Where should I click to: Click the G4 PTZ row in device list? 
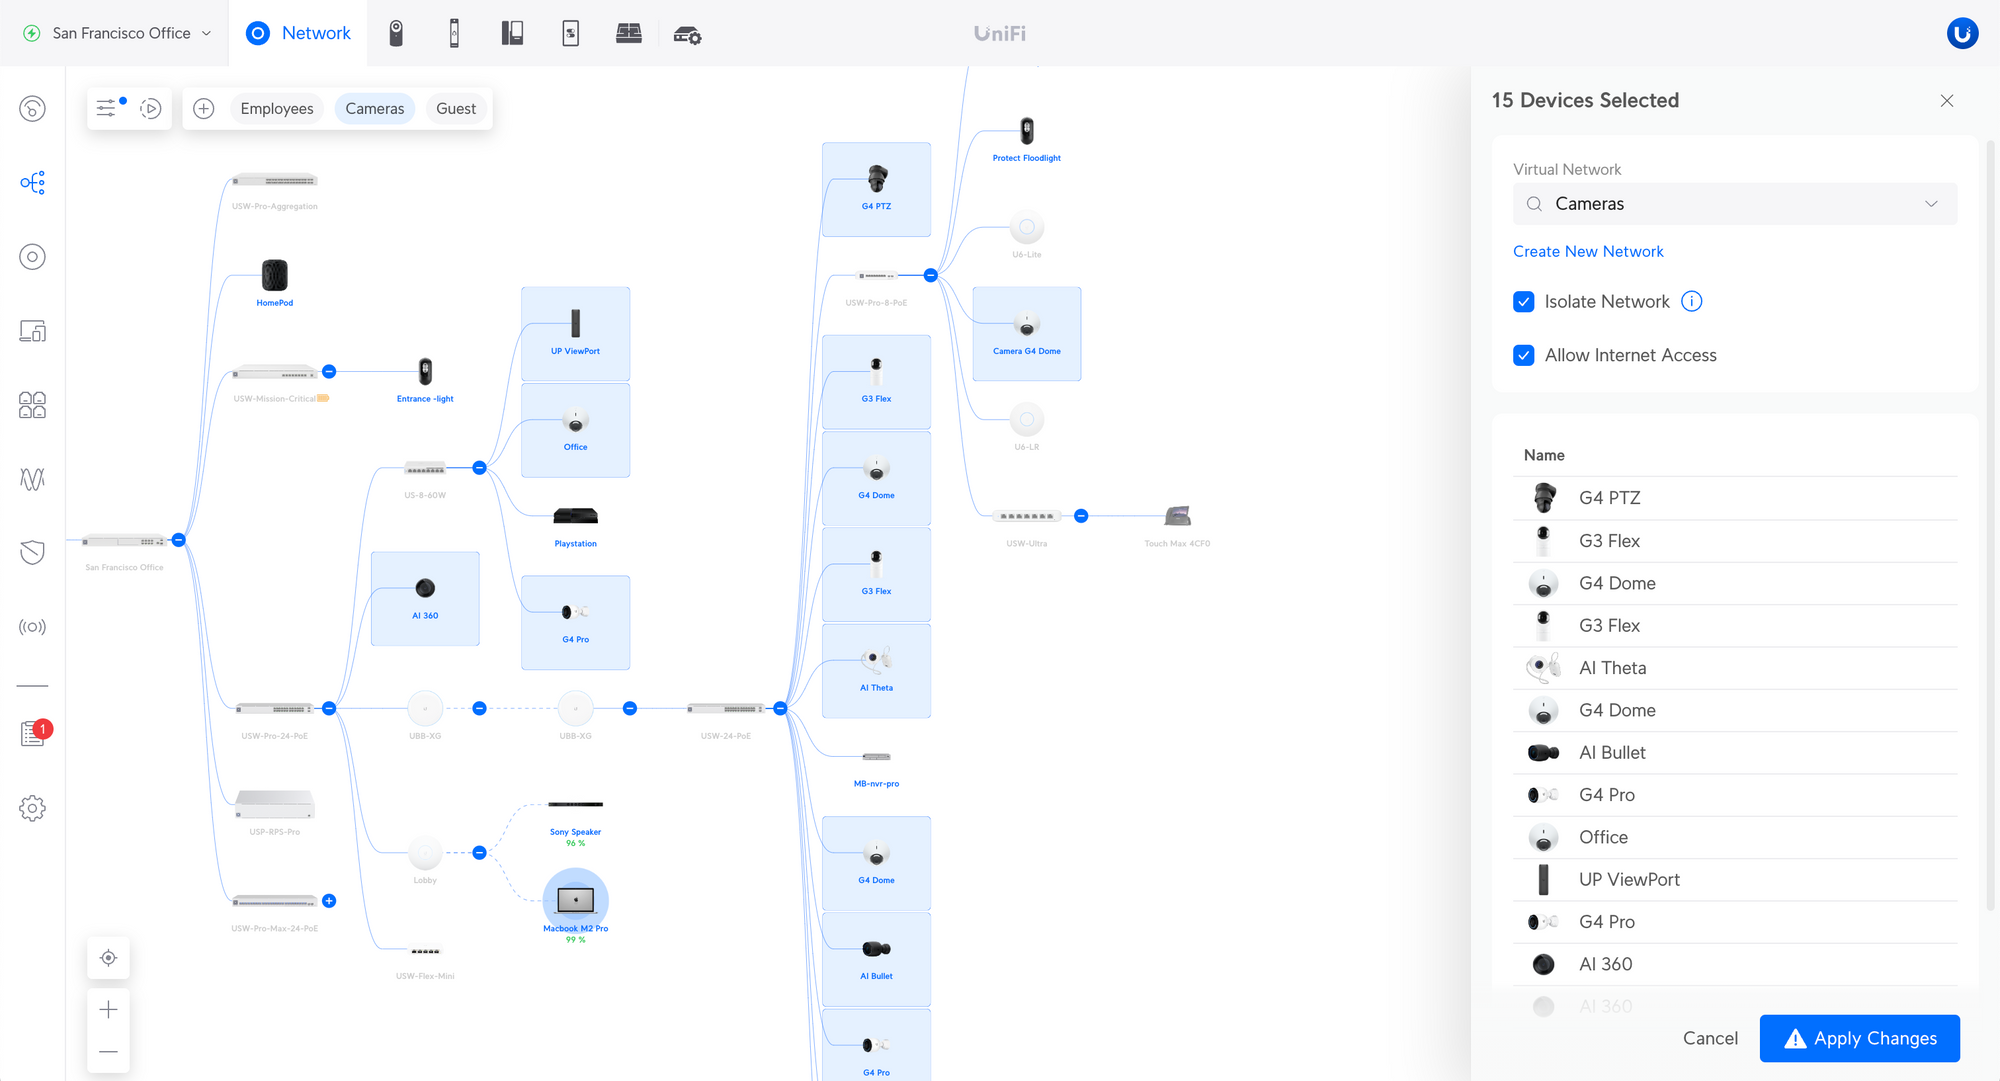tap(1735, 498)
